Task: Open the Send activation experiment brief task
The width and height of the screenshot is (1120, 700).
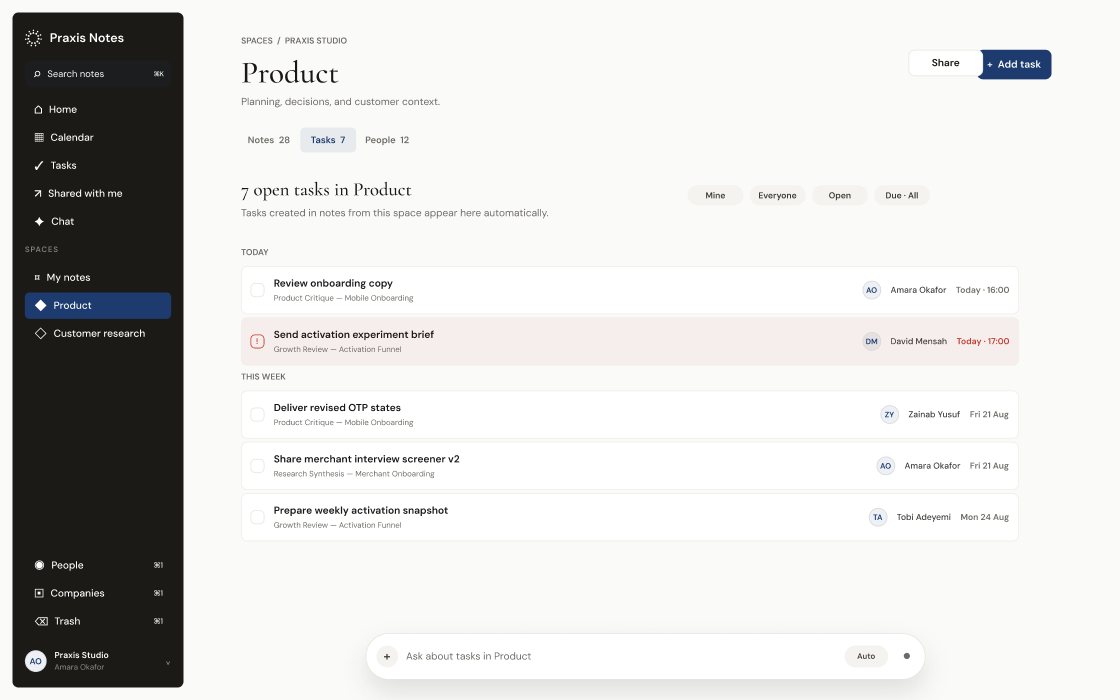Action: (630, 341)
